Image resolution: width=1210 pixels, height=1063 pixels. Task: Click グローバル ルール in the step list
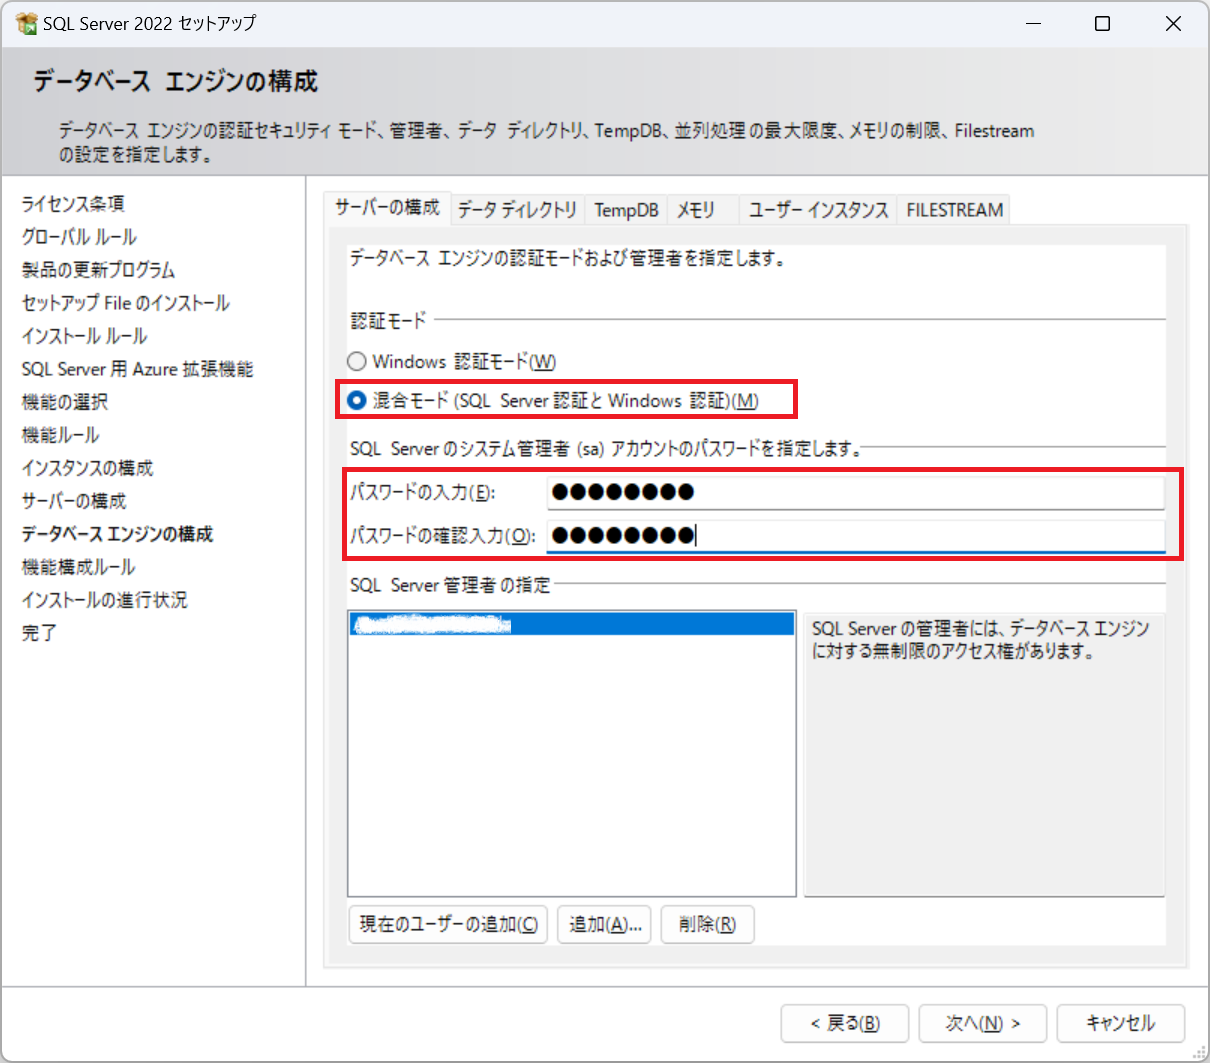(x=79, y=237)
